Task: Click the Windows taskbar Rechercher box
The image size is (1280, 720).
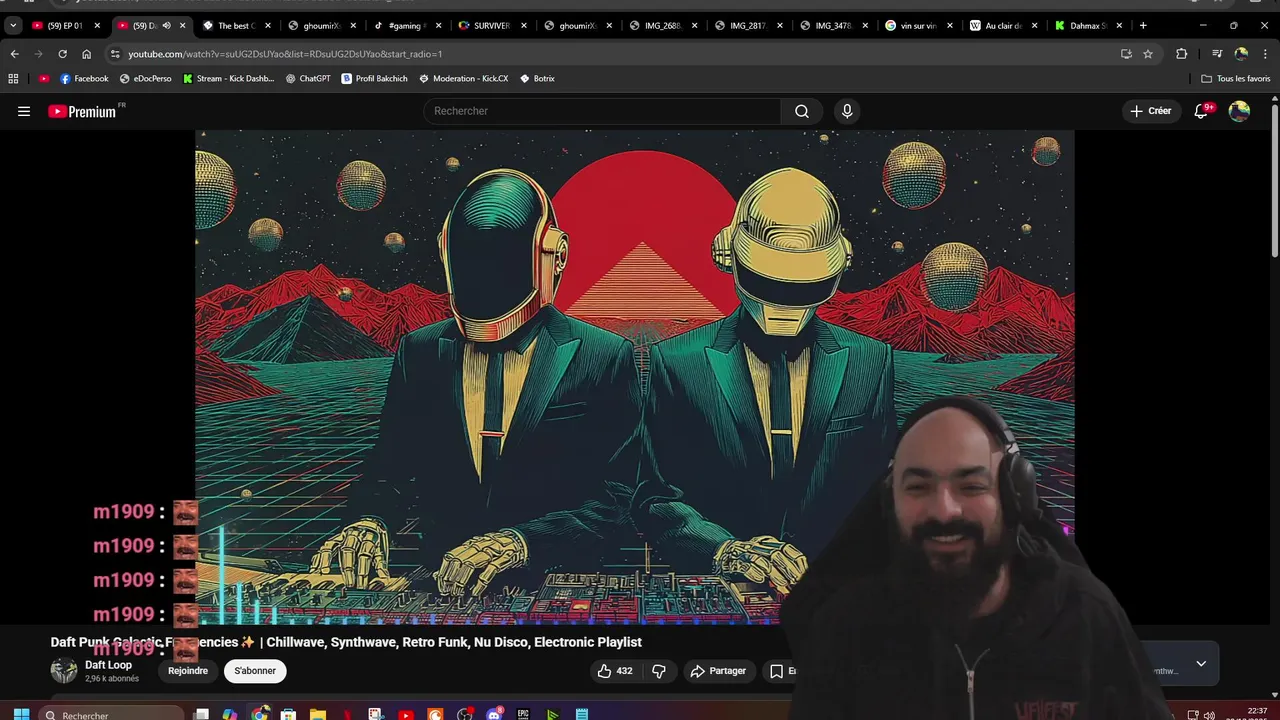Action: click(x=111, y=714)
